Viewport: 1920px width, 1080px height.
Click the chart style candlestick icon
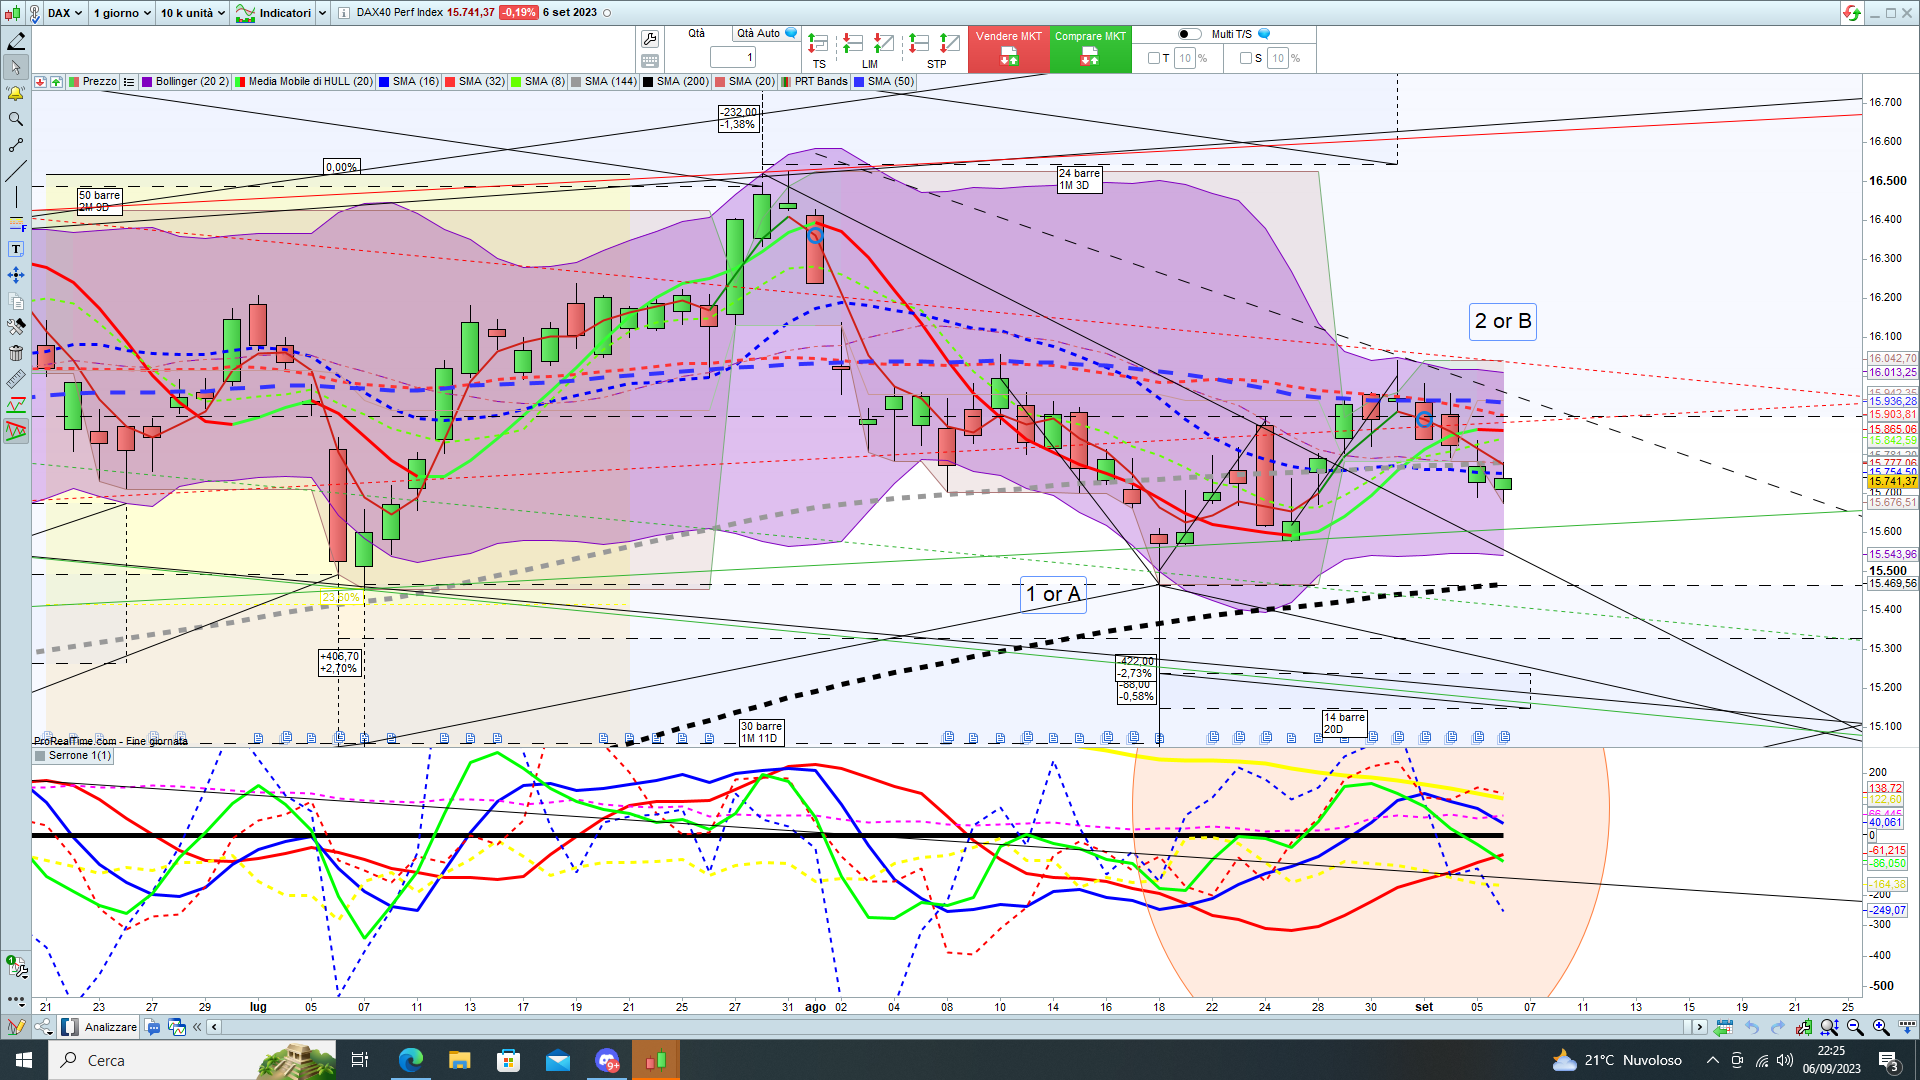point(12,13)
